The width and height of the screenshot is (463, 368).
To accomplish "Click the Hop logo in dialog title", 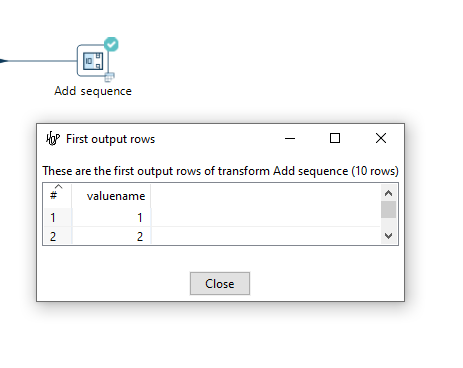I will click(x=53, y=138).
